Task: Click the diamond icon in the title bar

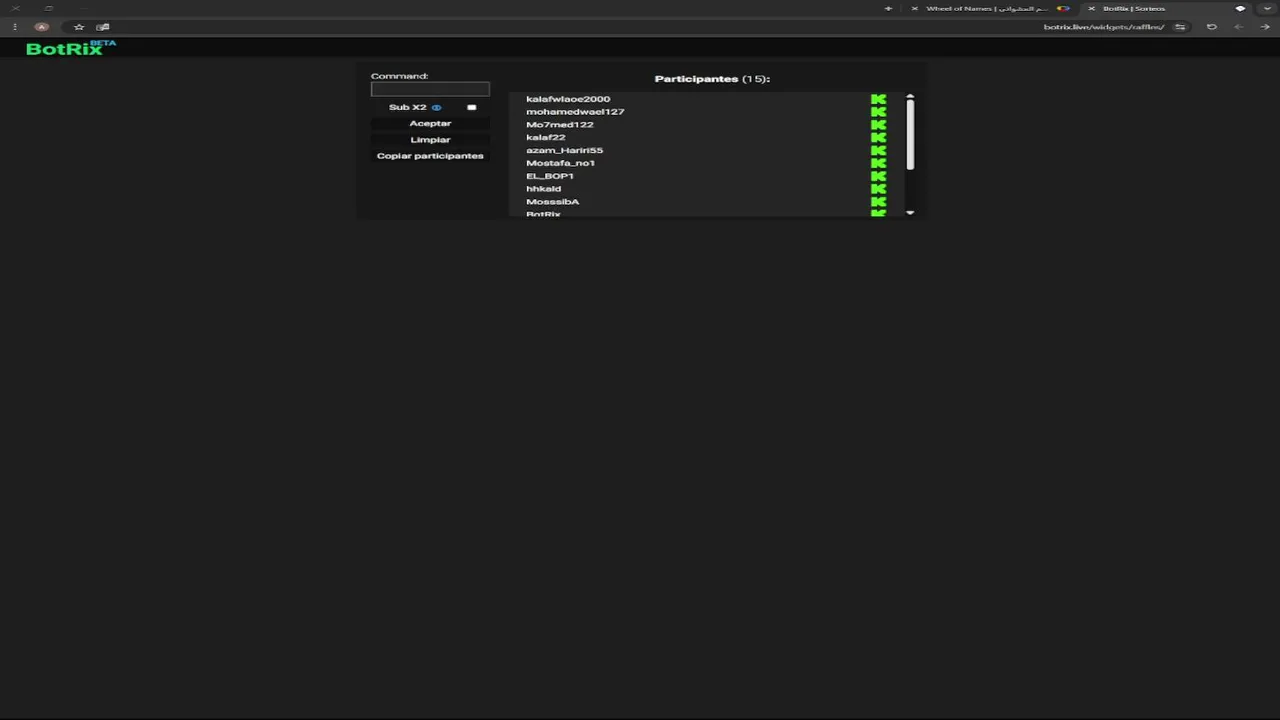Action: 1240,8
